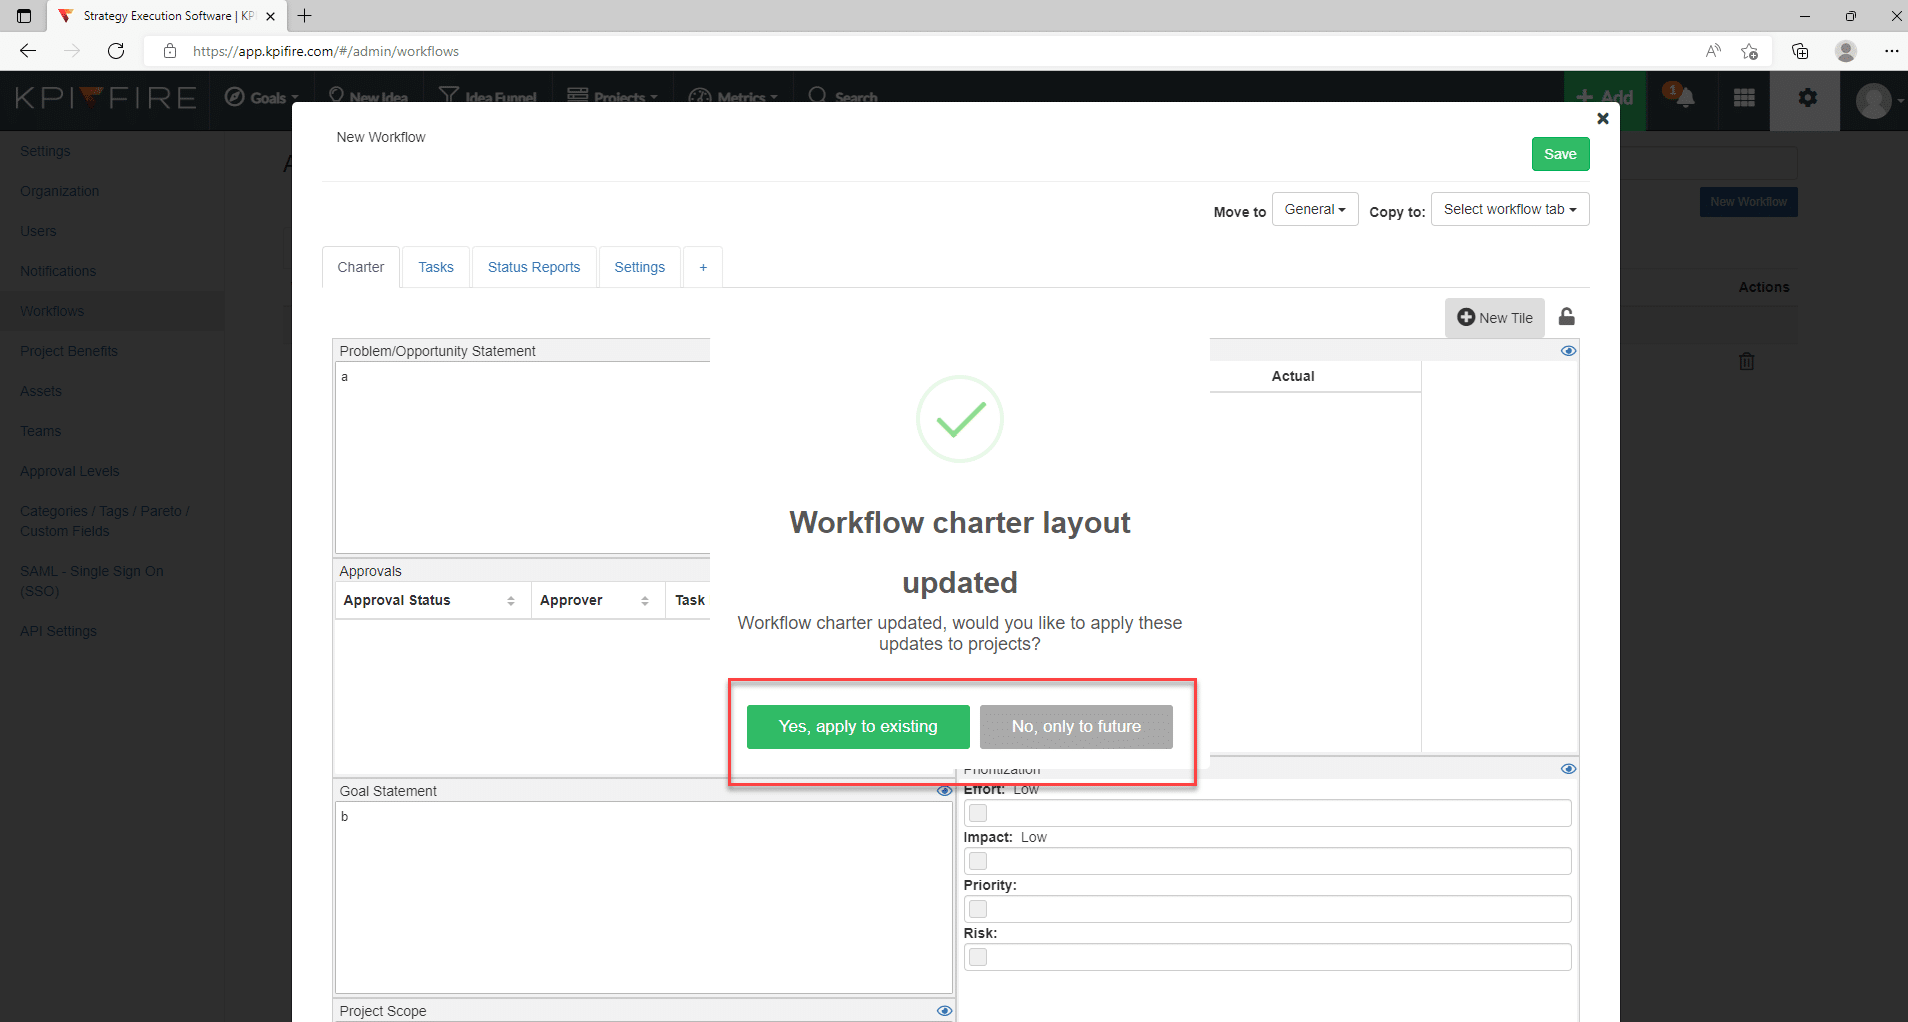
Task: Open New Idea in navbar
Action: tap(368, 97)
